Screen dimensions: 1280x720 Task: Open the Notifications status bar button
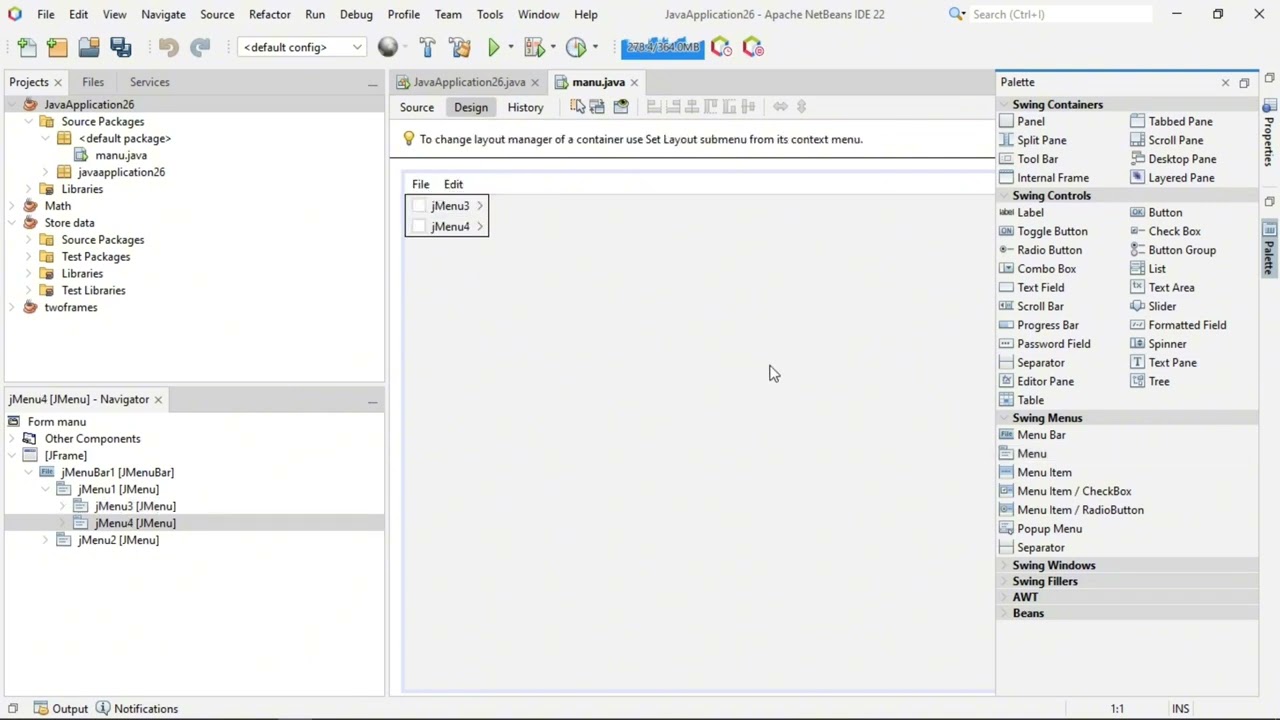137,709
